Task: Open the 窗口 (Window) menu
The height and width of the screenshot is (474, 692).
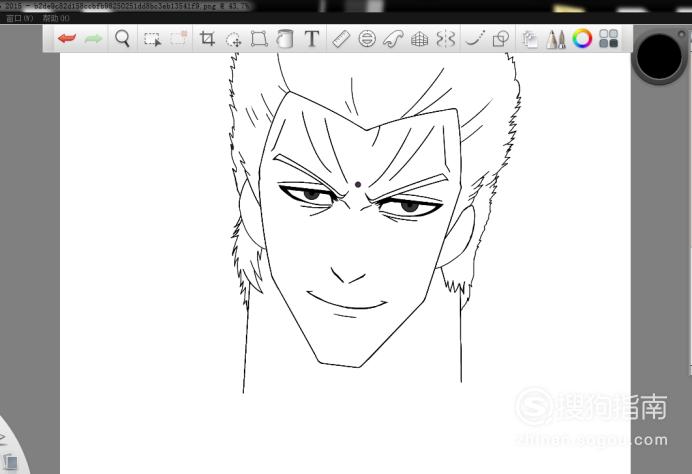Action: coord(19,18)
